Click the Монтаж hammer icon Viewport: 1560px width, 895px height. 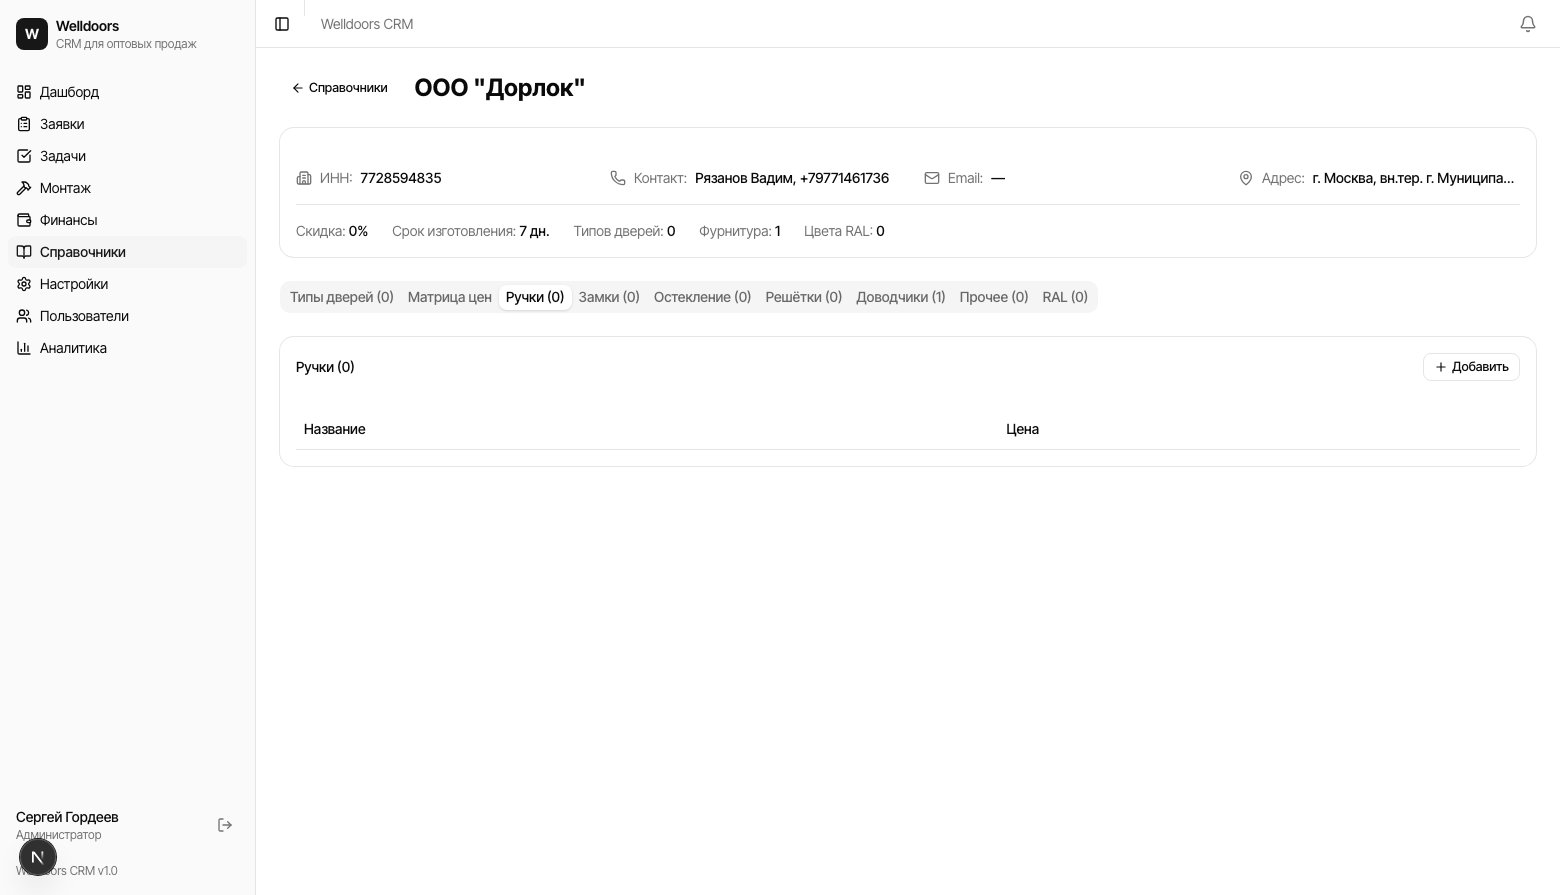tap(24, 188)
